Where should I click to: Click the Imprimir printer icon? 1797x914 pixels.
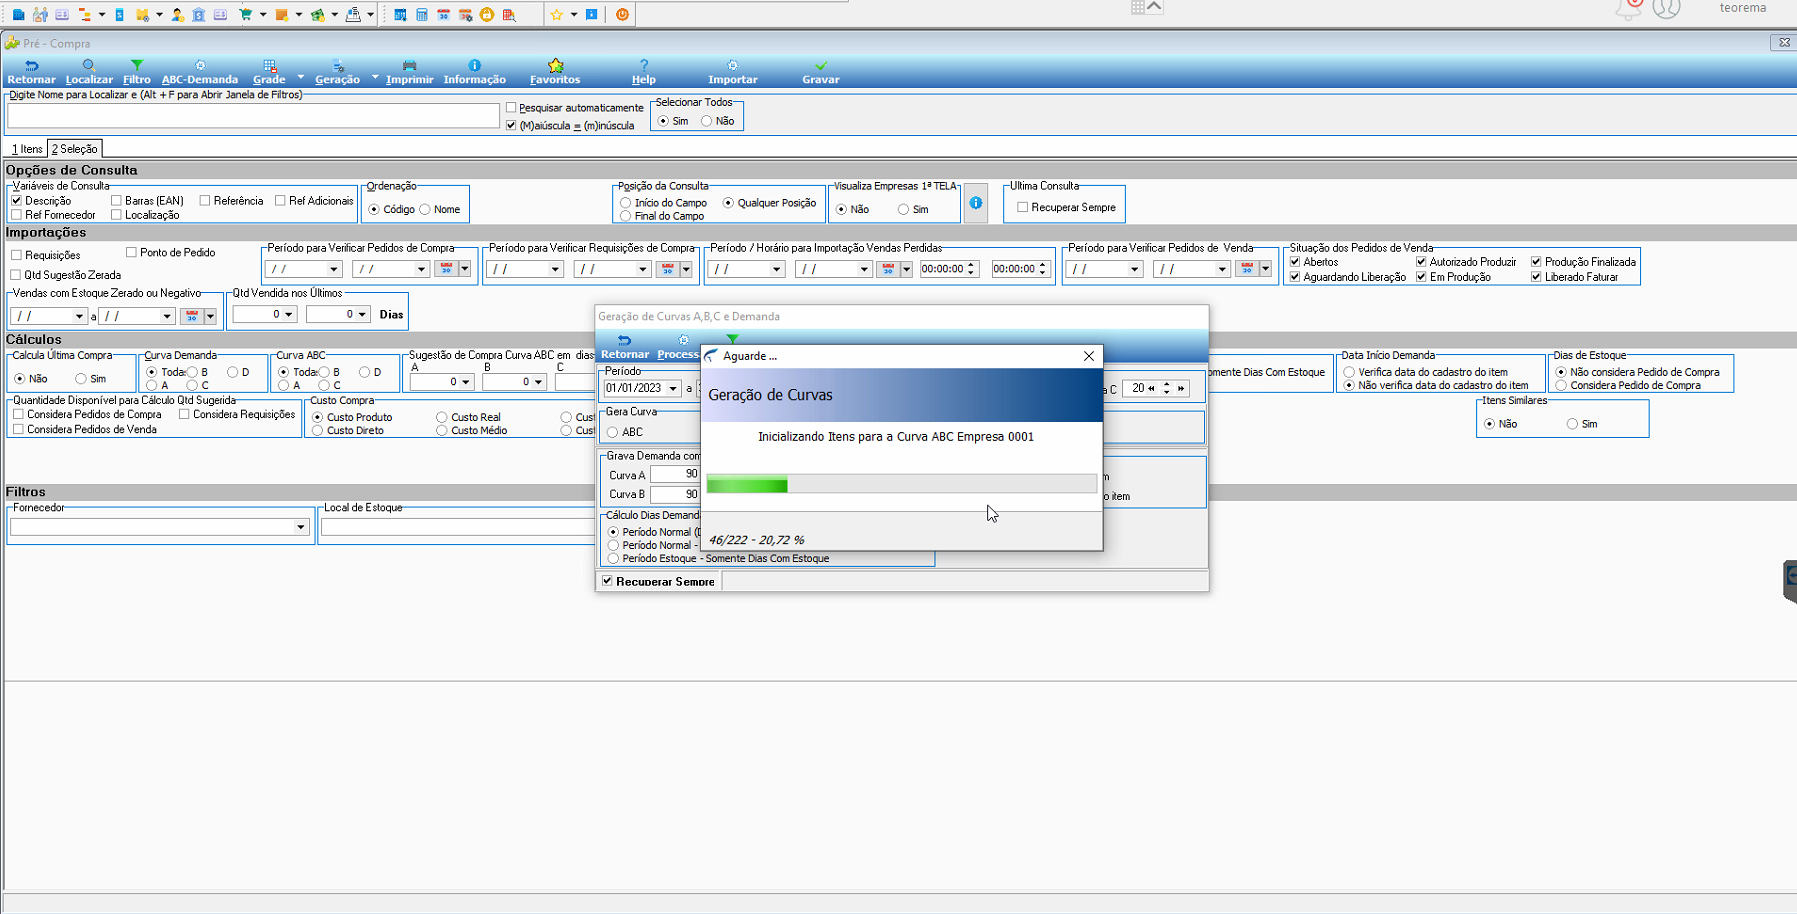[x=409, y=66]
